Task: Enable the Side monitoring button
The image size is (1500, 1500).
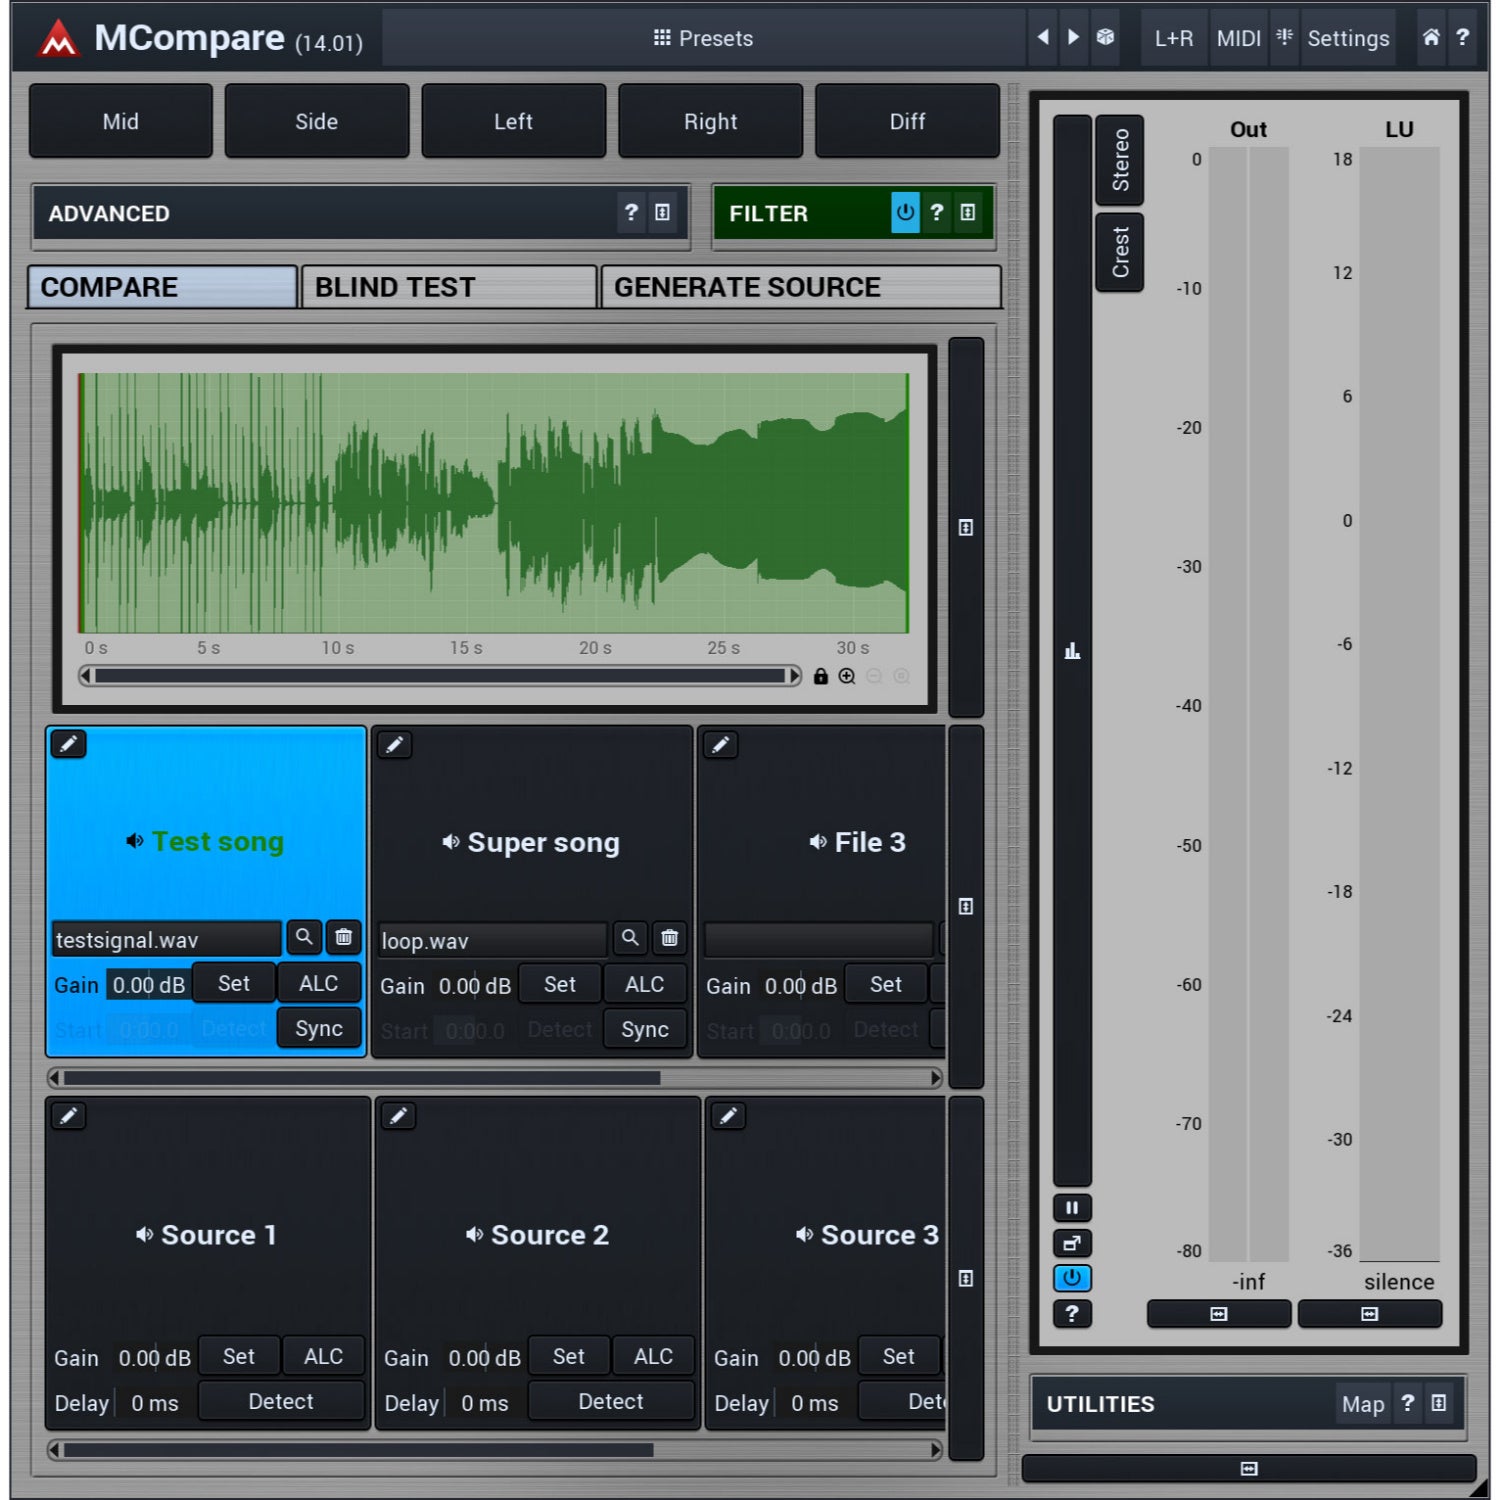Action: pos(317,121)
